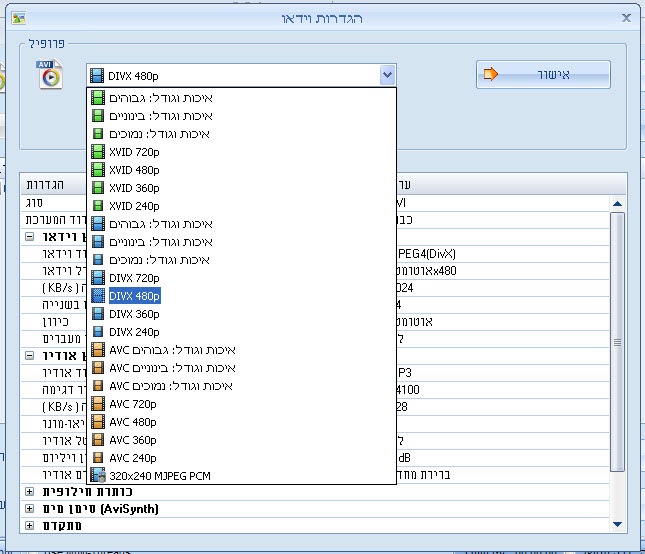Choose DIVX 360p from the list

[134, 314]
